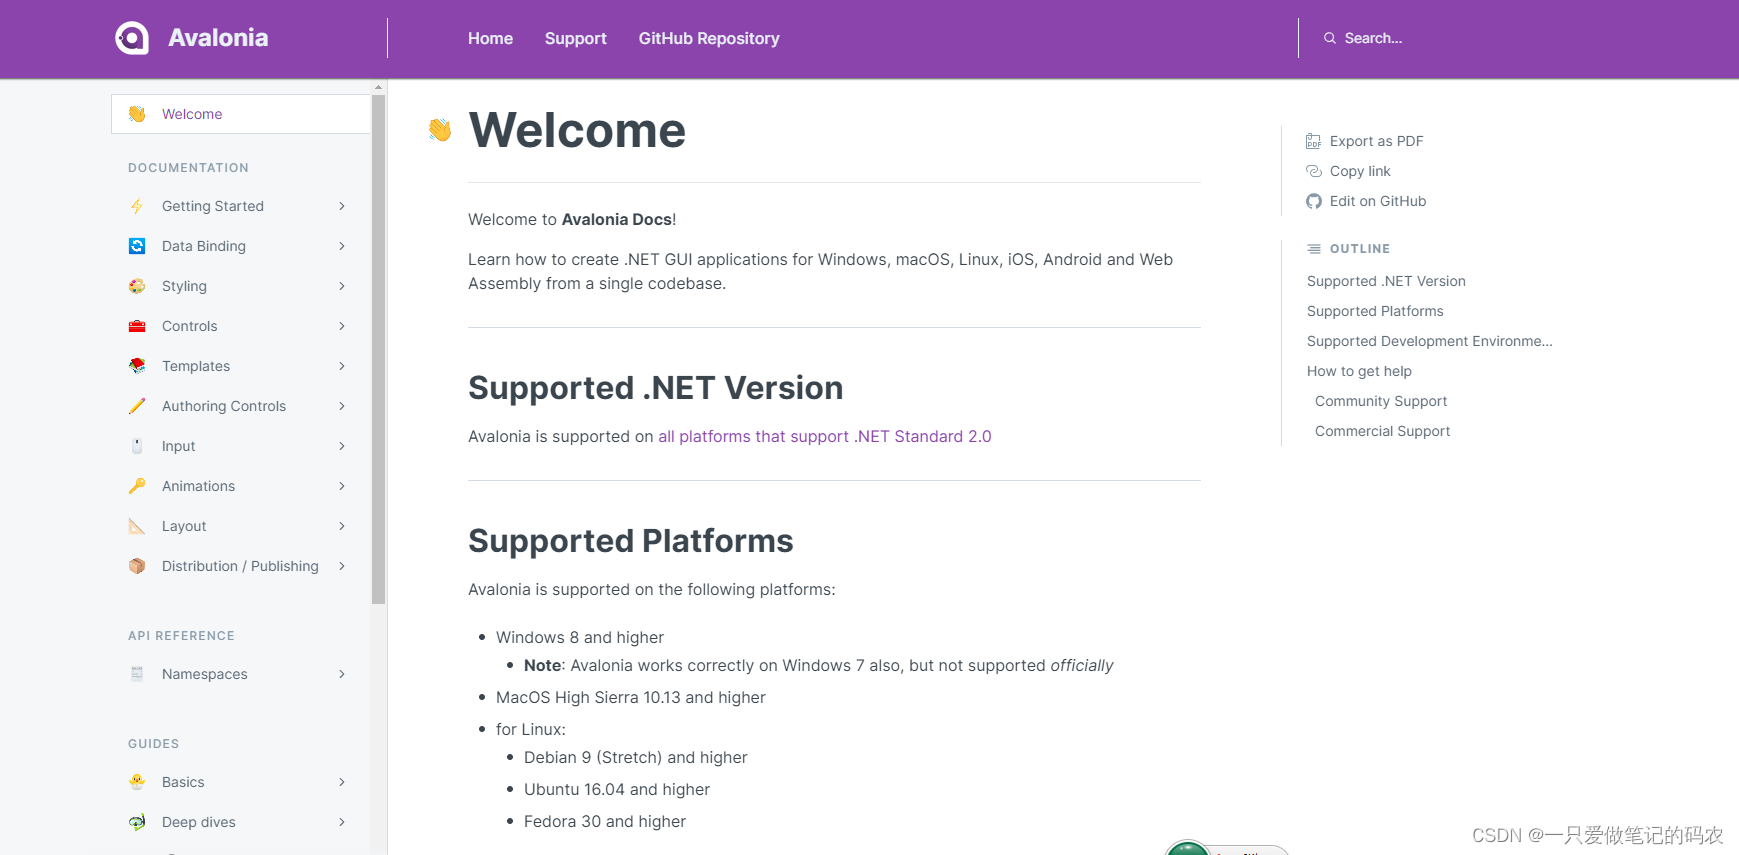Open the Getting Started docs entry
The height and width of the screenshot is (855, 1739).
pyautogui.click(x=213, y=206)
